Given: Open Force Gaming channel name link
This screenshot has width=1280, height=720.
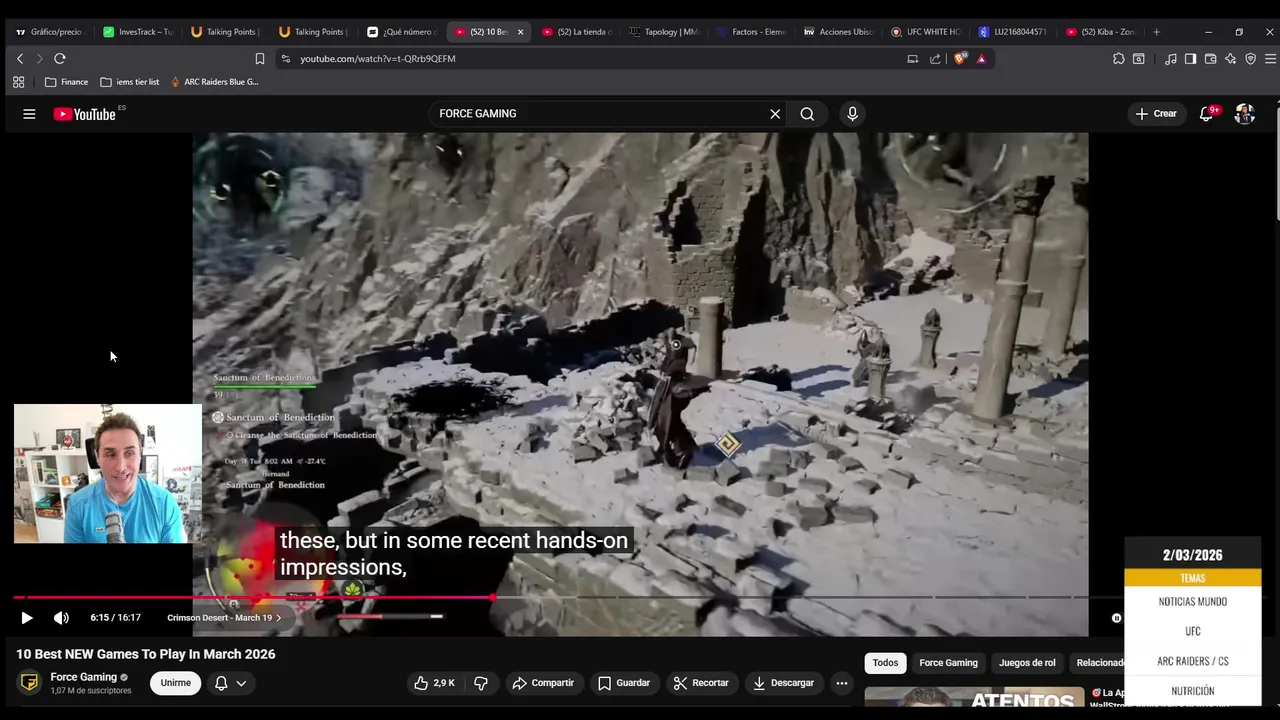Looking at the screenshot, I should click(84, 677).
